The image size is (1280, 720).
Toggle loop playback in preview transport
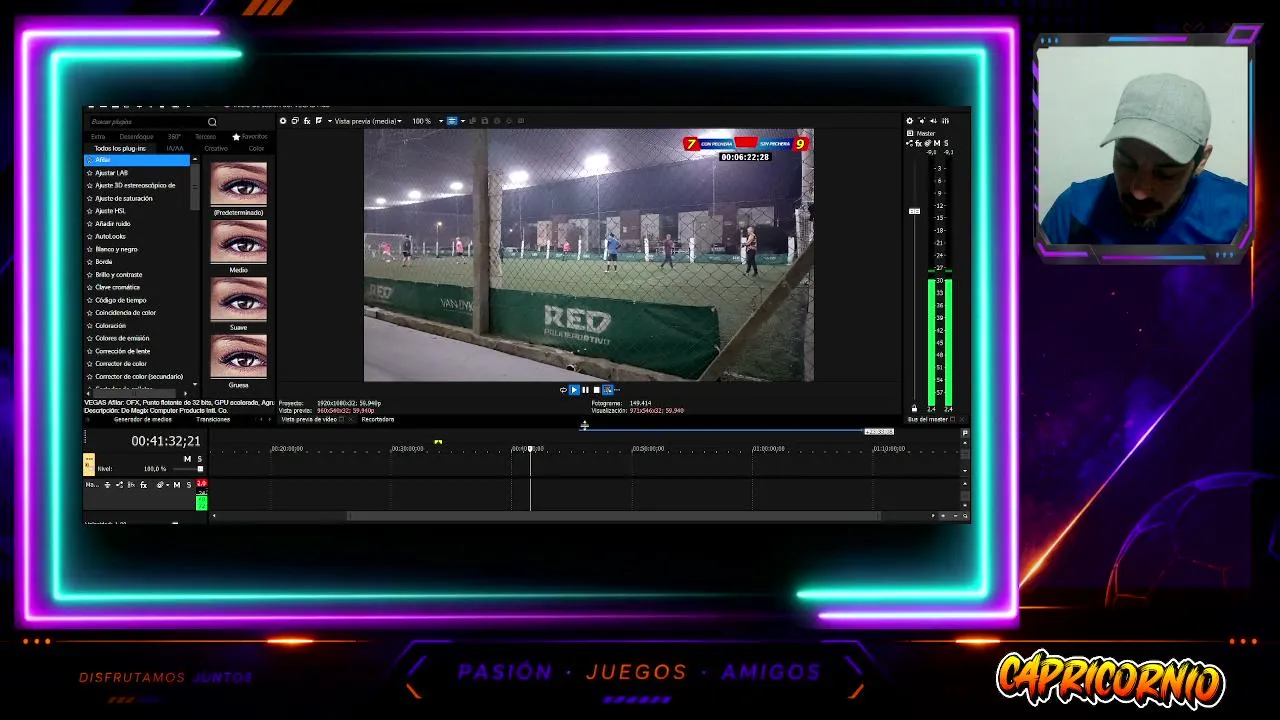point(563,390)
